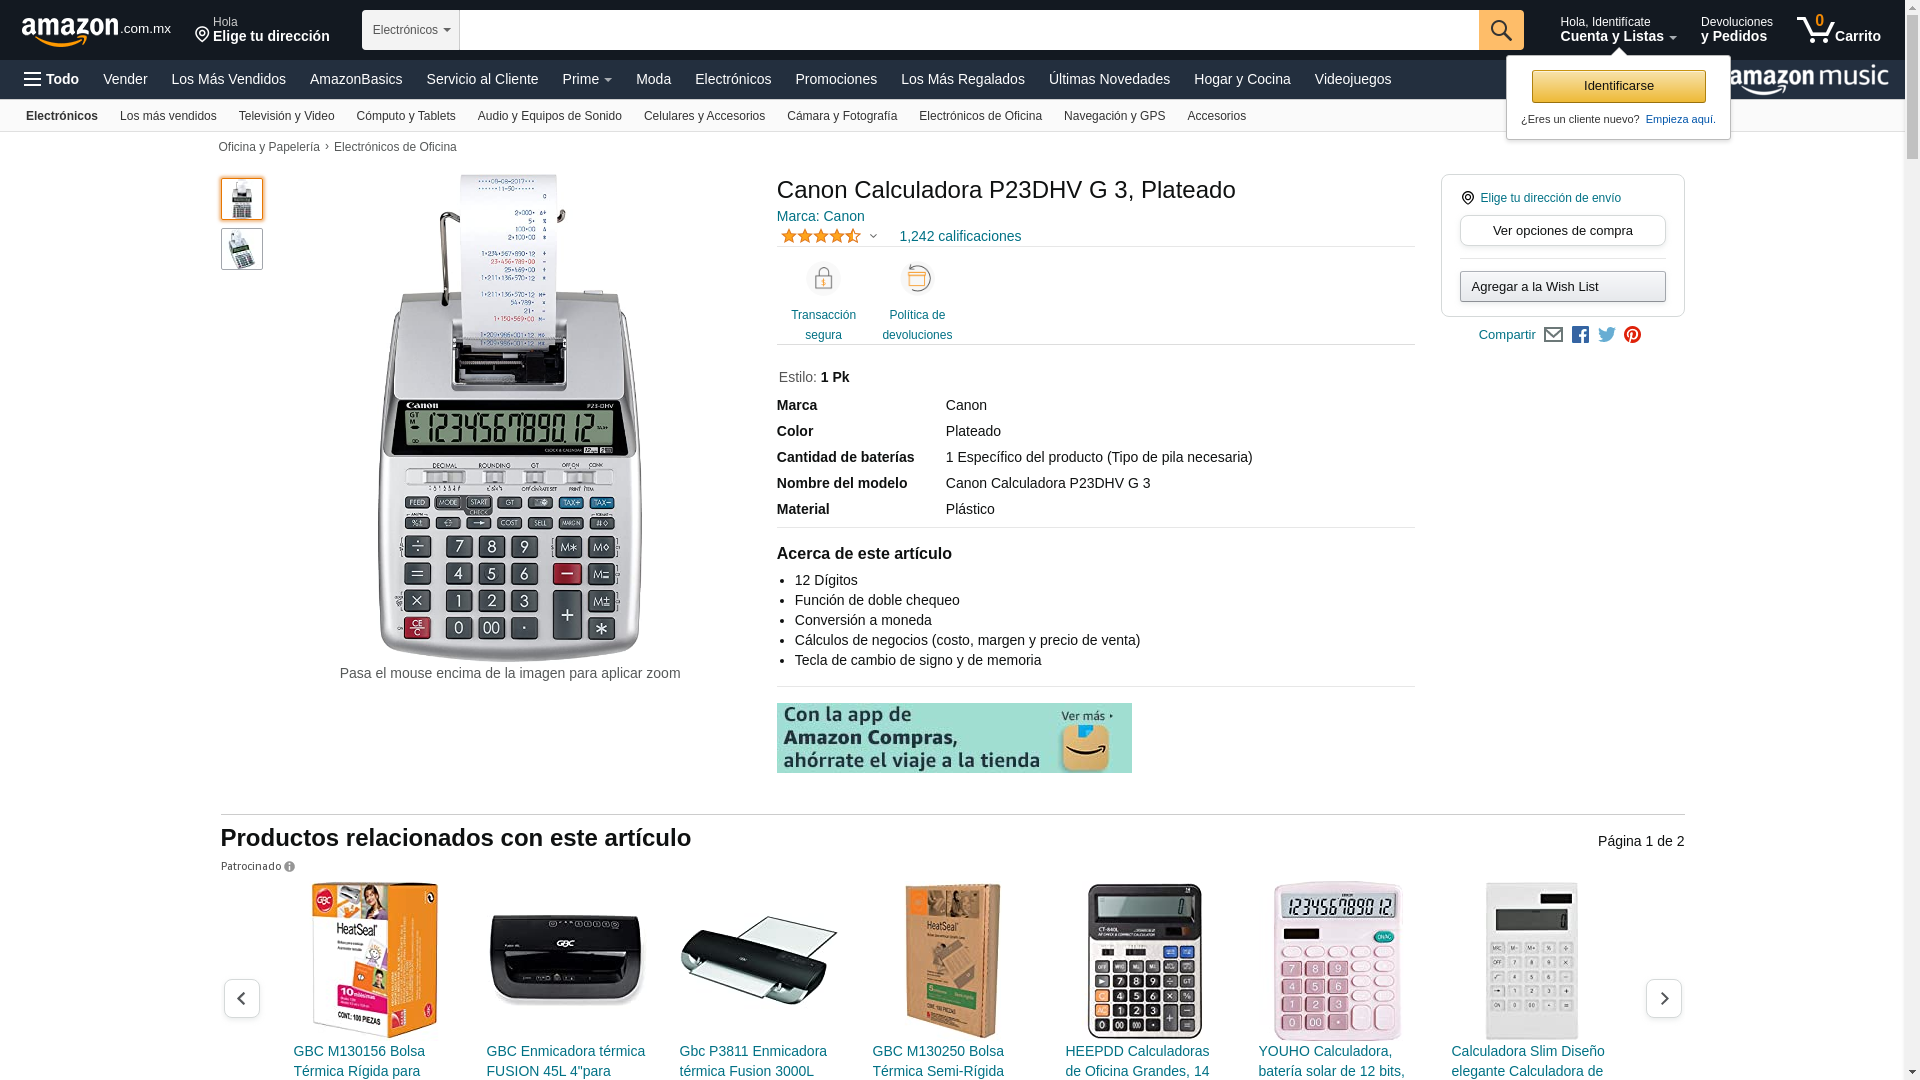Share product on Twitter icon

[1607, 335]
